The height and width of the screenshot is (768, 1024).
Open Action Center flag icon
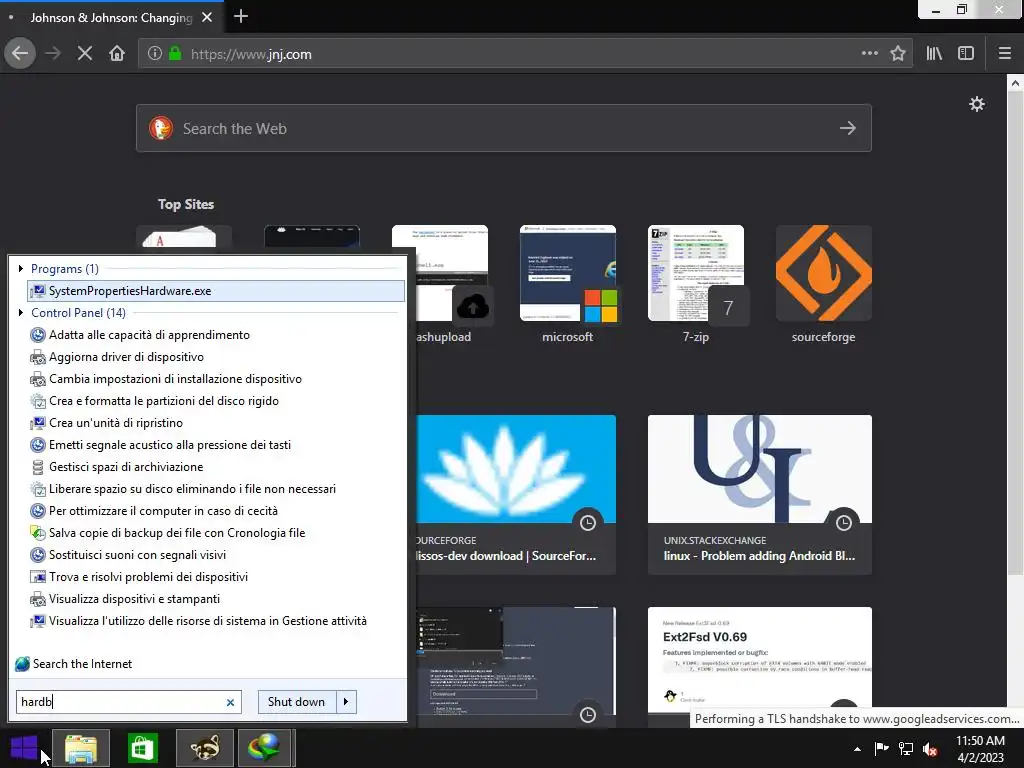(x=882, y=748)
